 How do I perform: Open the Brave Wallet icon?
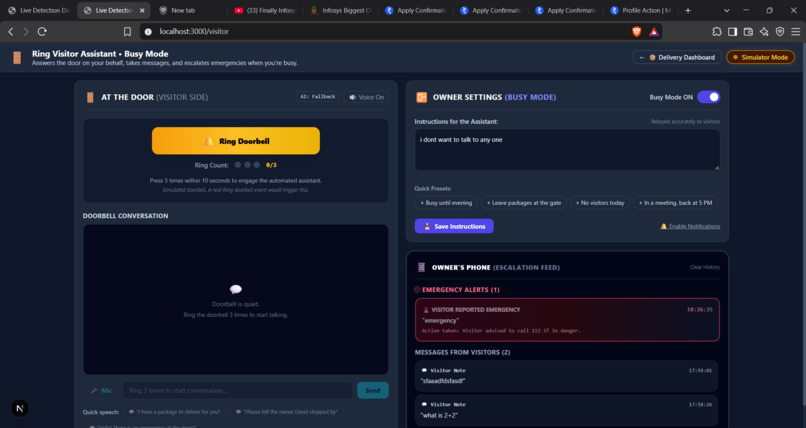748,31
